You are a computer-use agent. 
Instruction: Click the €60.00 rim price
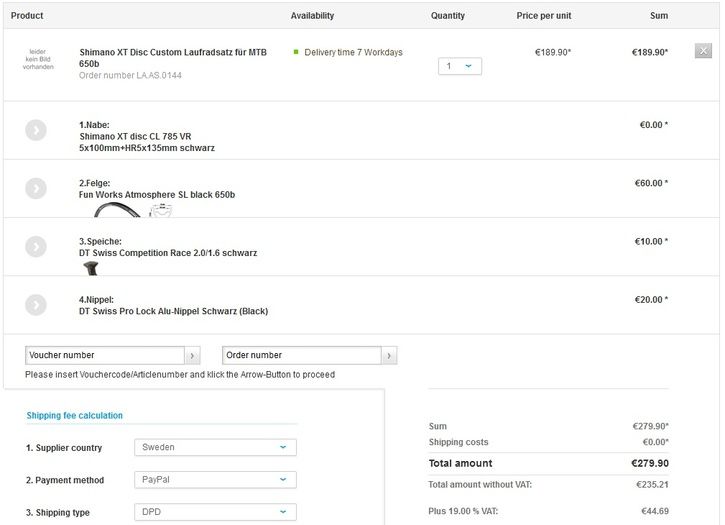(651, 183)
